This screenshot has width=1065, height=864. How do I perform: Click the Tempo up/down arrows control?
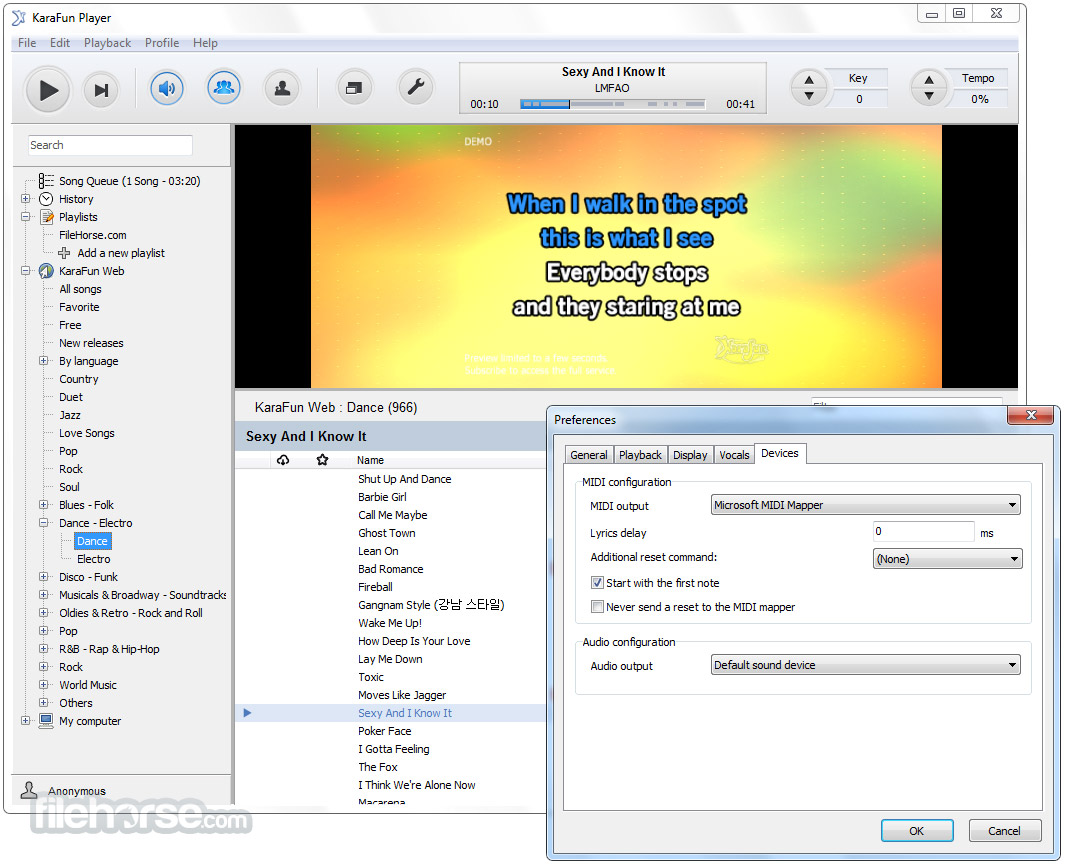pos(929,88)
